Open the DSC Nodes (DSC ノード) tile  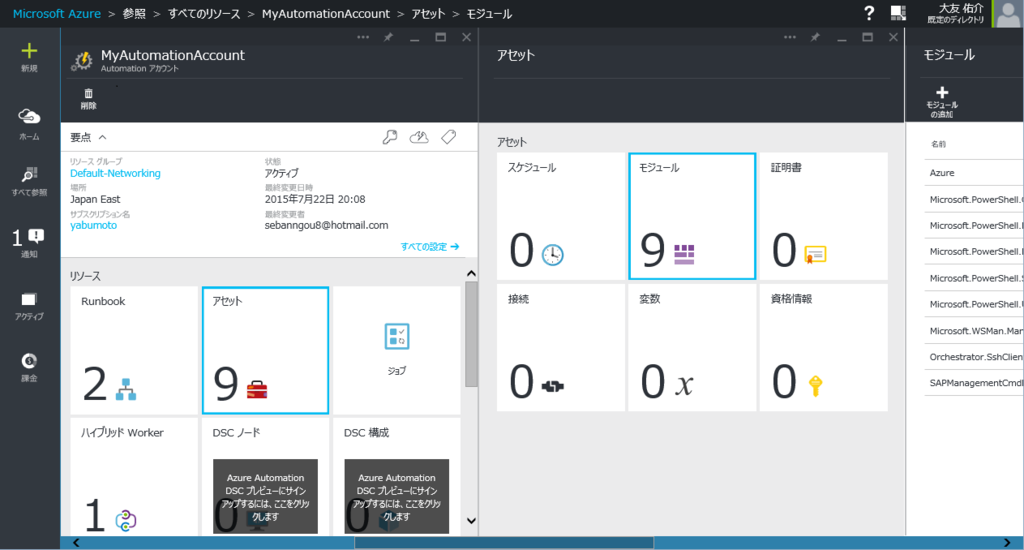coord(265,477)
